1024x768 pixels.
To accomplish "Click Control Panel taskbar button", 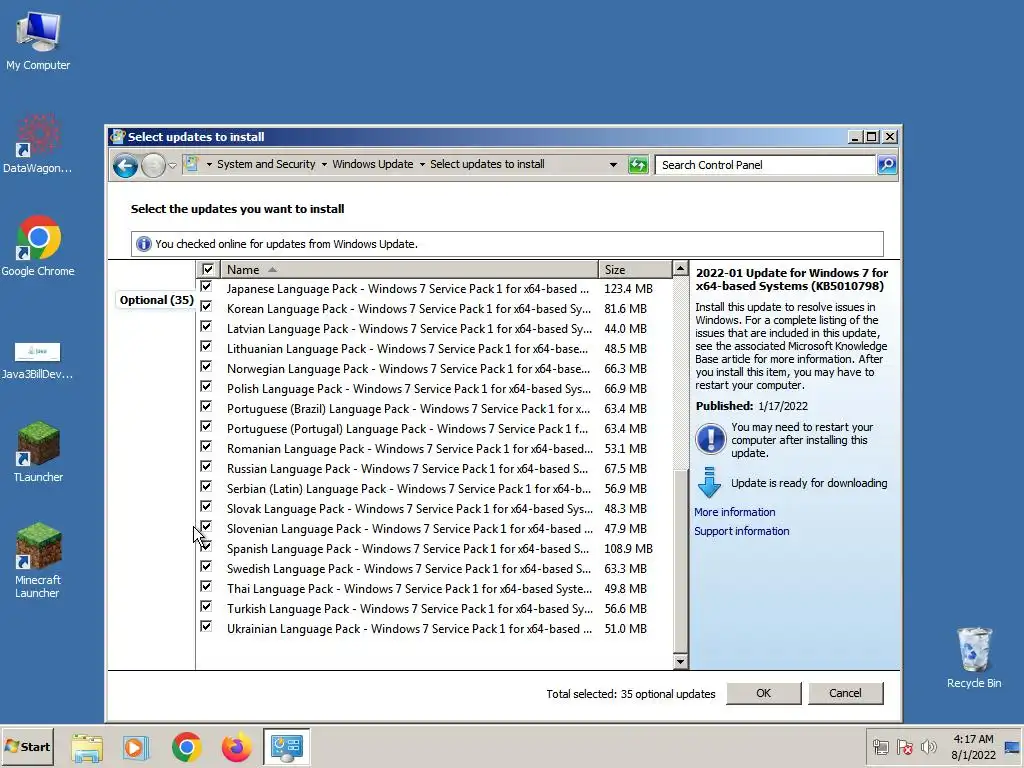I will pos(287,746).
